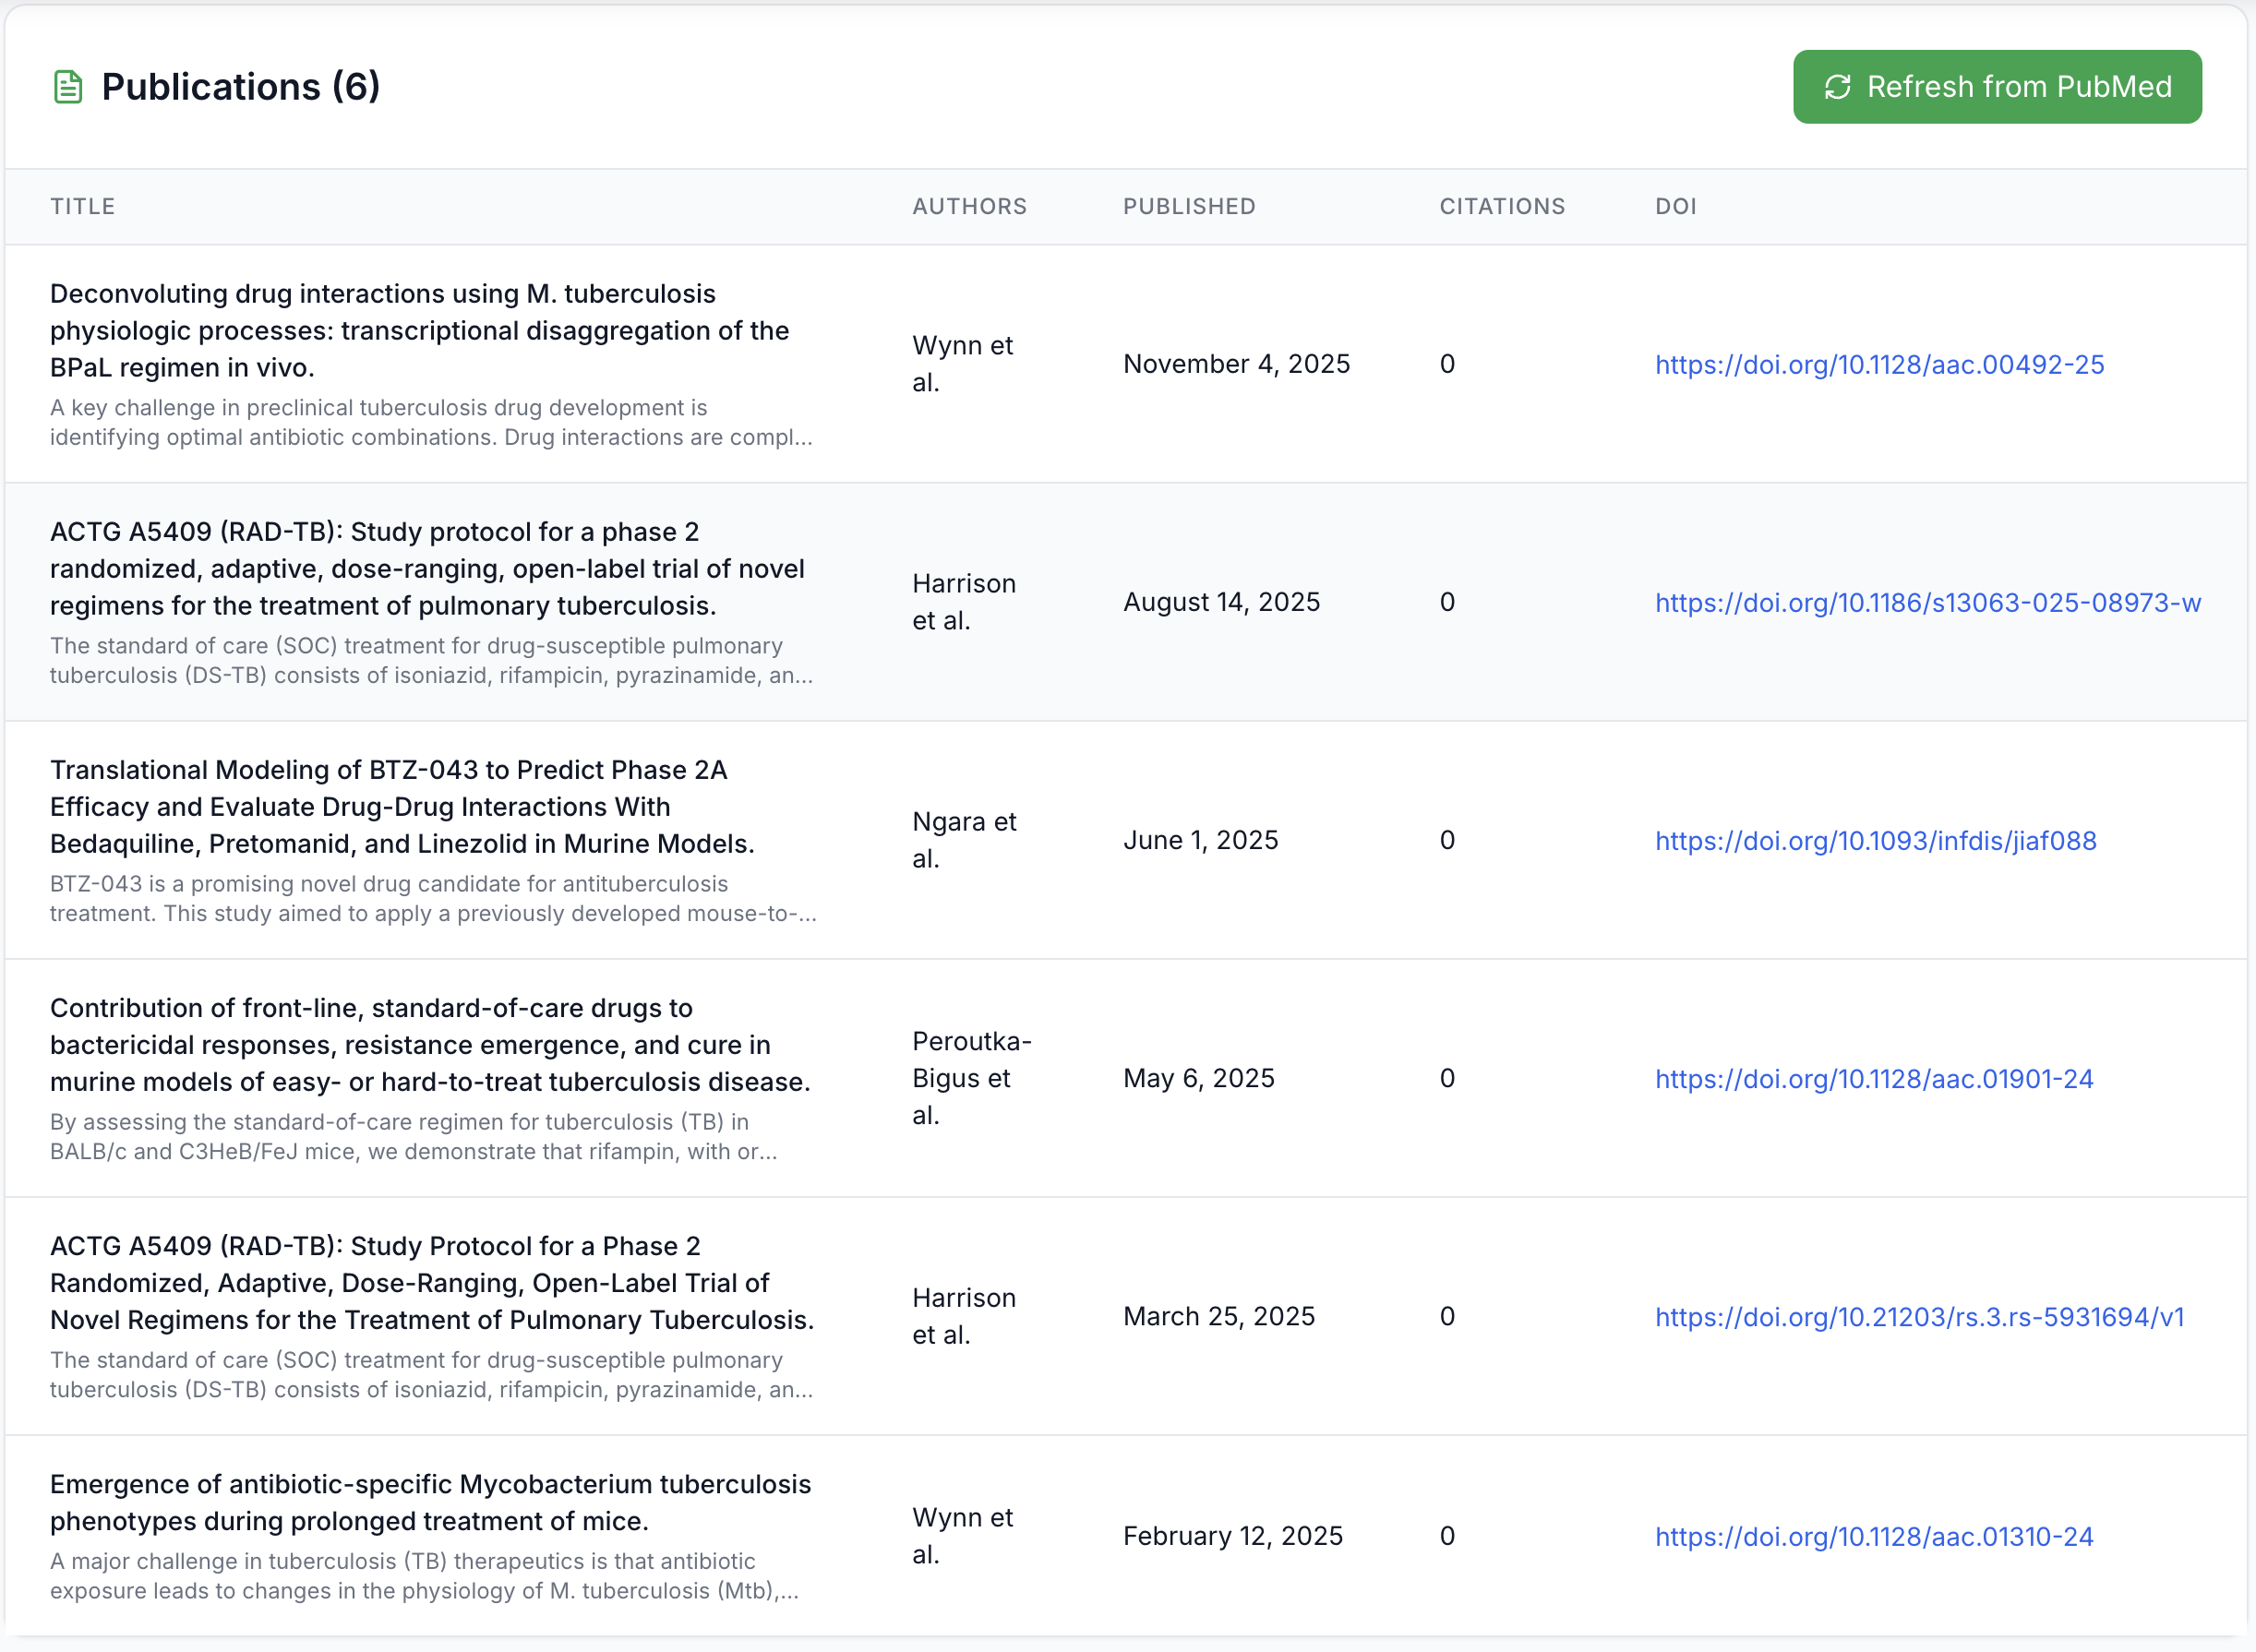Click the green document icon beside Publications heading
The image size is (2256, 1652).
tap(66, 86)
